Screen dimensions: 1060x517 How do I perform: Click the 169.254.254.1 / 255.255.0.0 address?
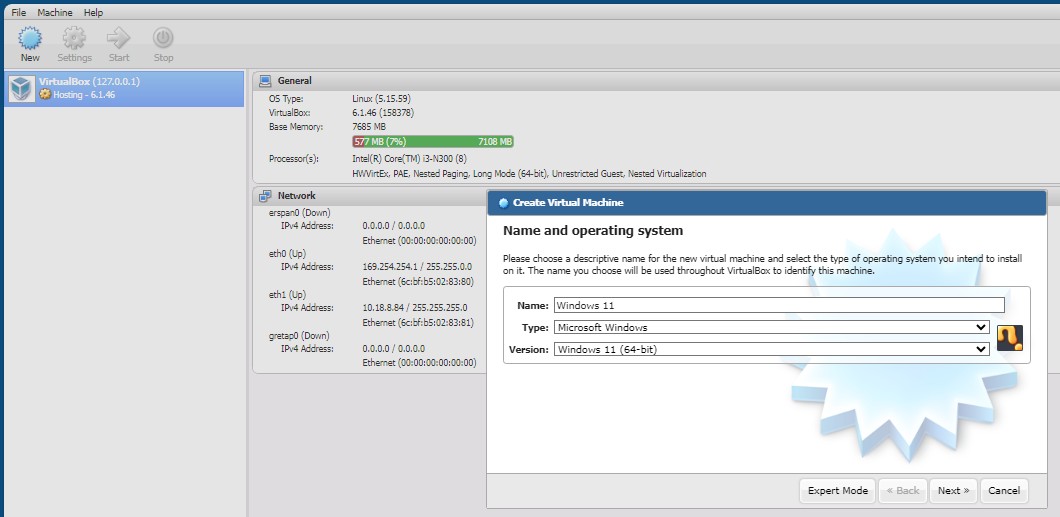tap(417, 267)
